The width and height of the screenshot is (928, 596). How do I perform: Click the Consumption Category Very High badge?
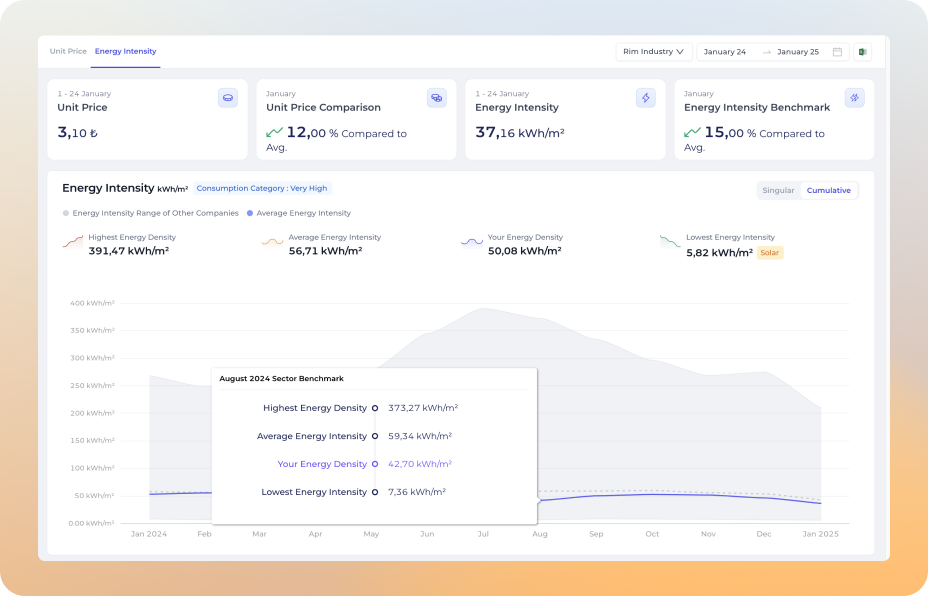pyautogui.click(x=261, y=188)
